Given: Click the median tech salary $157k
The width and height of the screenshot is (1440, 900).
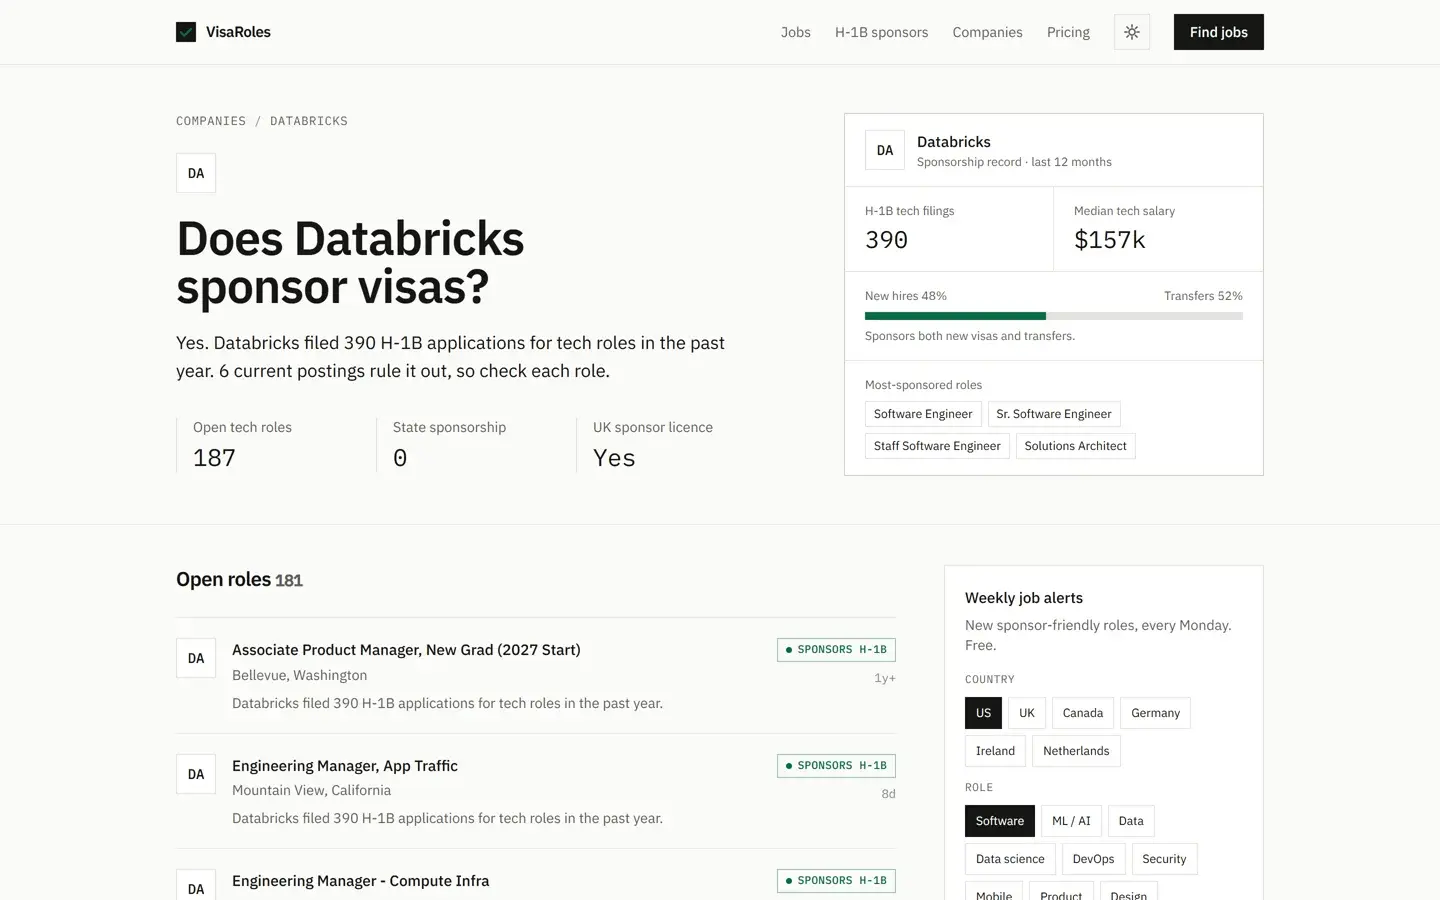Looking at the screenshot, I should pos(1110,240).
